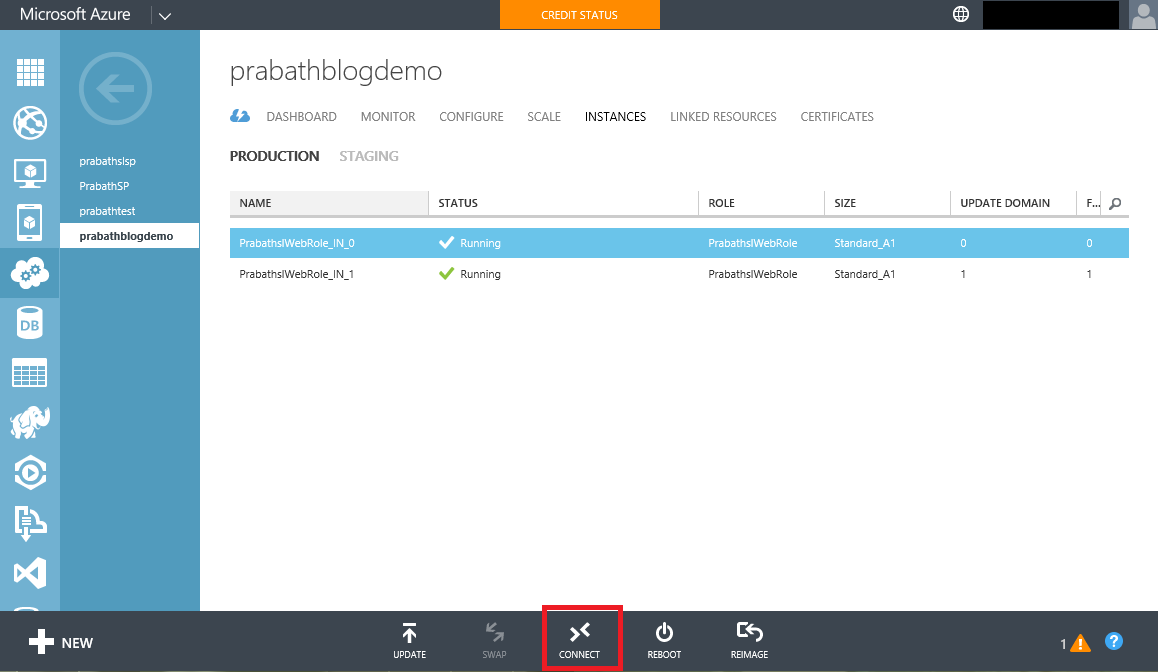Switch to the DASHBOARD tab
The height and width of the screenshot is (672, 1158).
pyautogui.click(x=301, y=117)
